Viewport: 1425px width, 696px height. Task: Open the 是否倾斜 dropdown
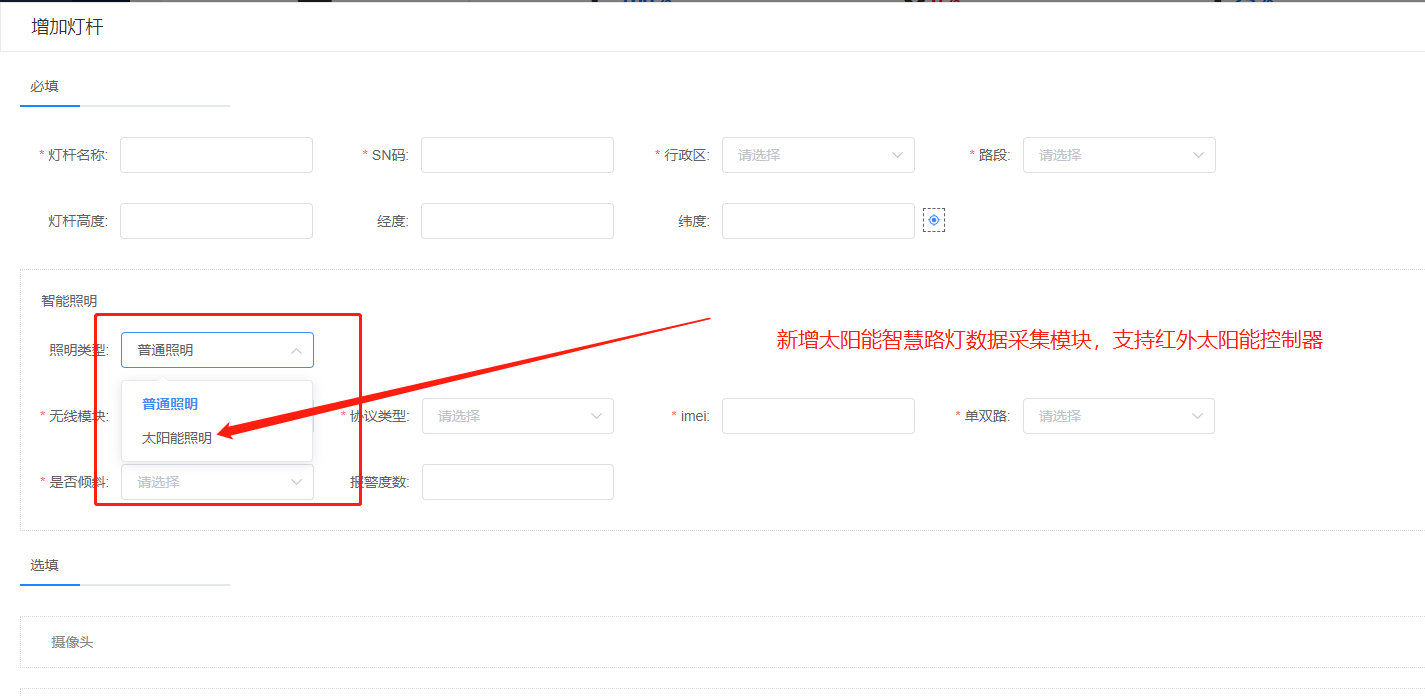click(216, 481)
